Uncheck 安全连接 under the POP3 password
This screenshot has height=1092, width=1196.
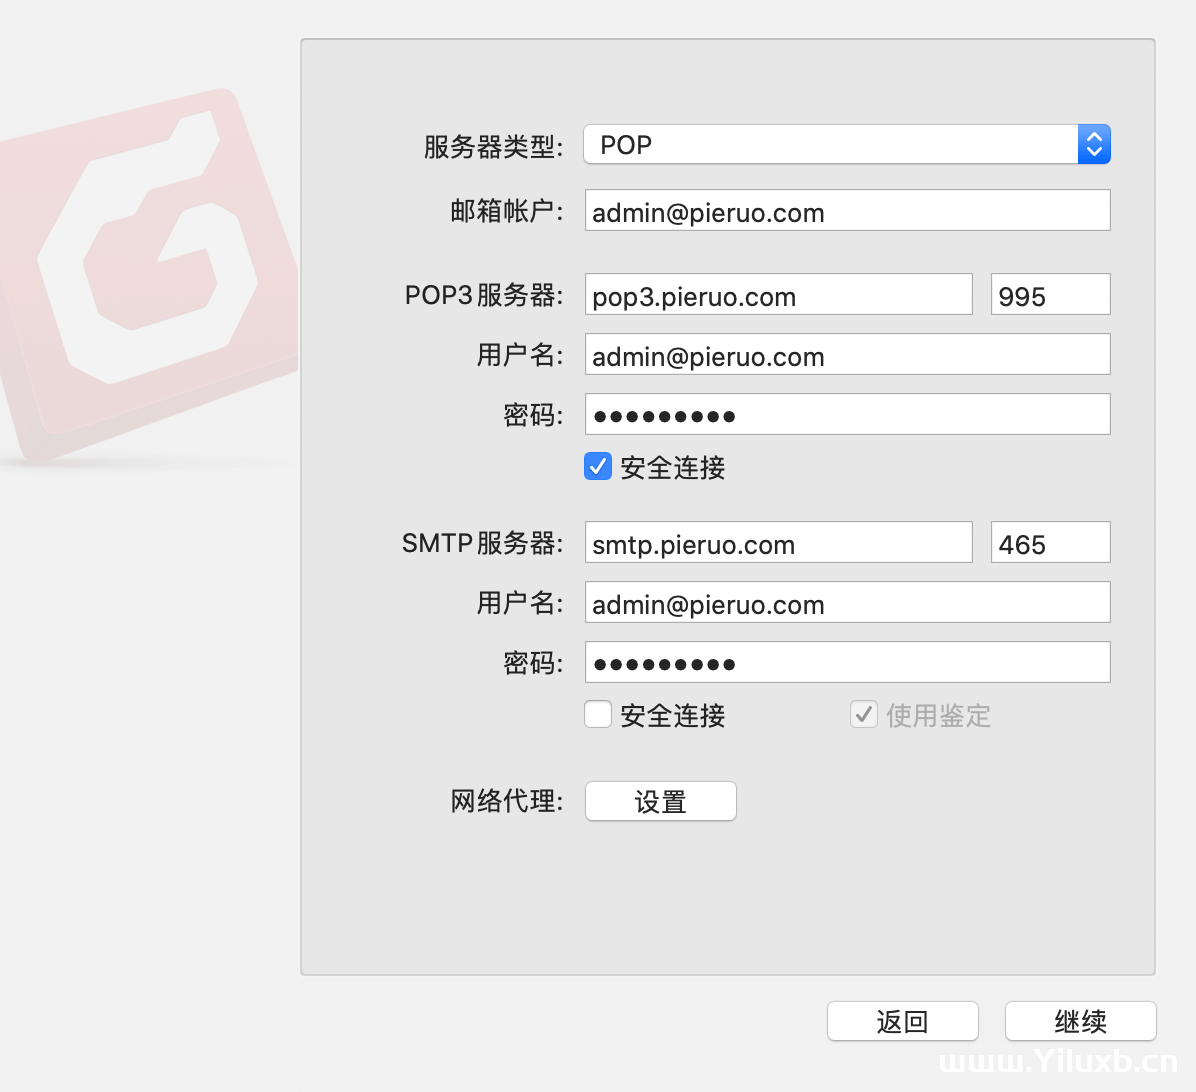click(x=598, y=466)
